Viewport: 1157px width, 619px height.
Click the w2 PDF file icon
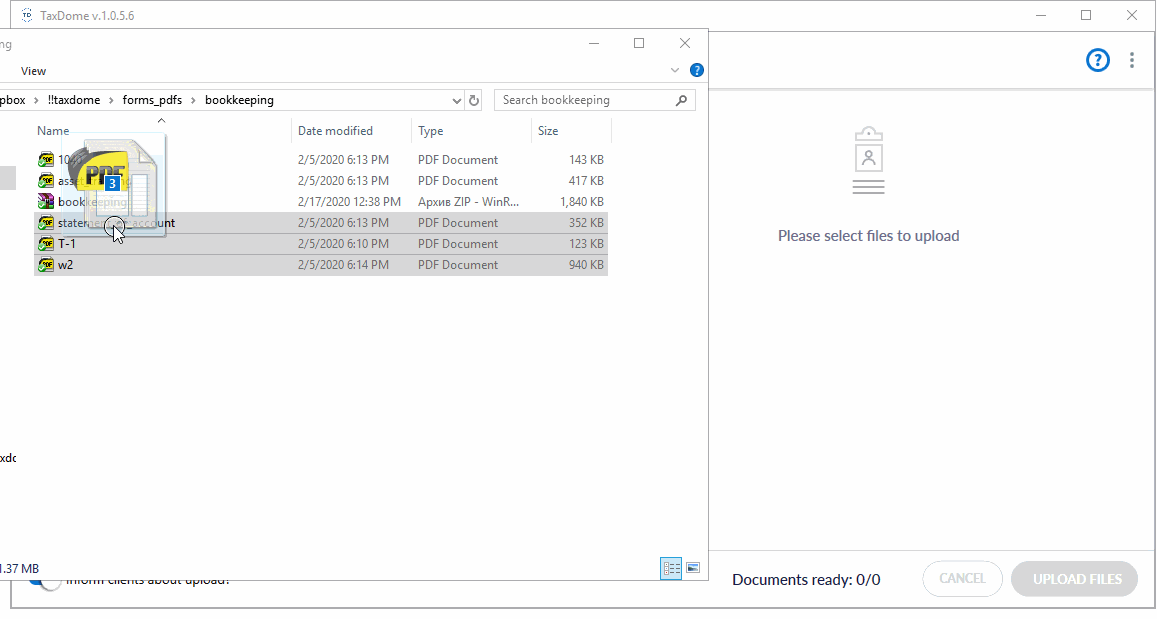(46, 265)
